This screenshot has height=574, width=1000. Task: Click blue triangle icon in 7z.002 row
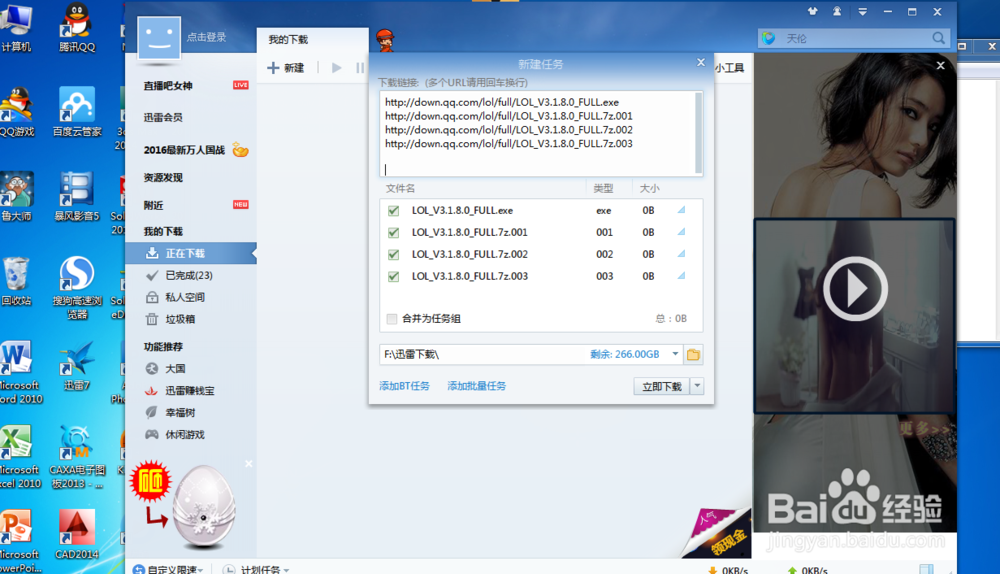point(681,253)
